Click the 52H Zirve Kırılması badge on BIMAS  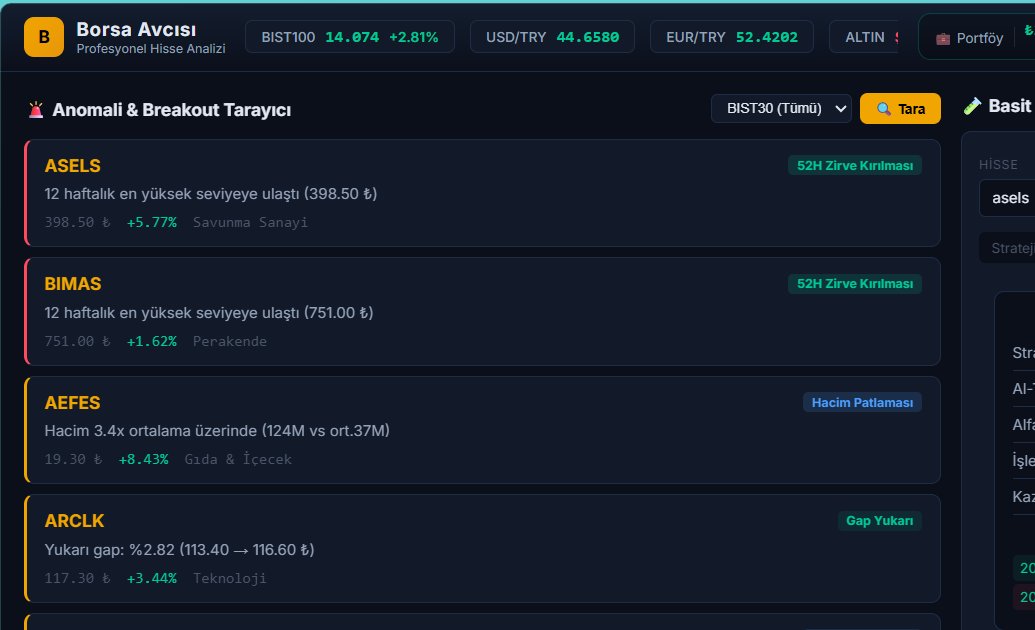[855, 284]
